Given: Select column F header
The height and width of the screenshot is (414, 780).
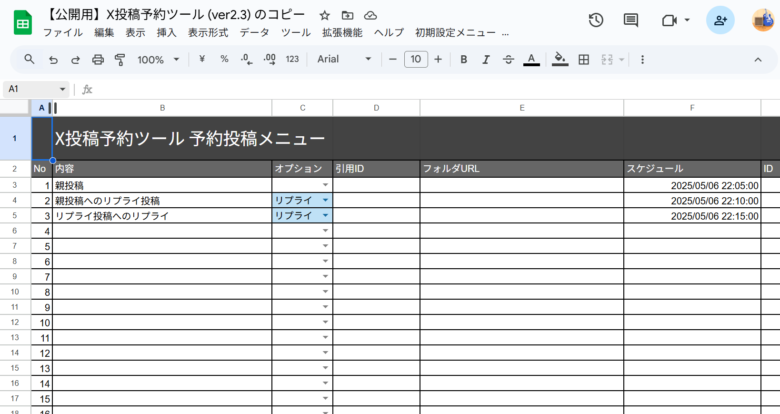Looking at the screenshot, I should (x=692, y=108).
